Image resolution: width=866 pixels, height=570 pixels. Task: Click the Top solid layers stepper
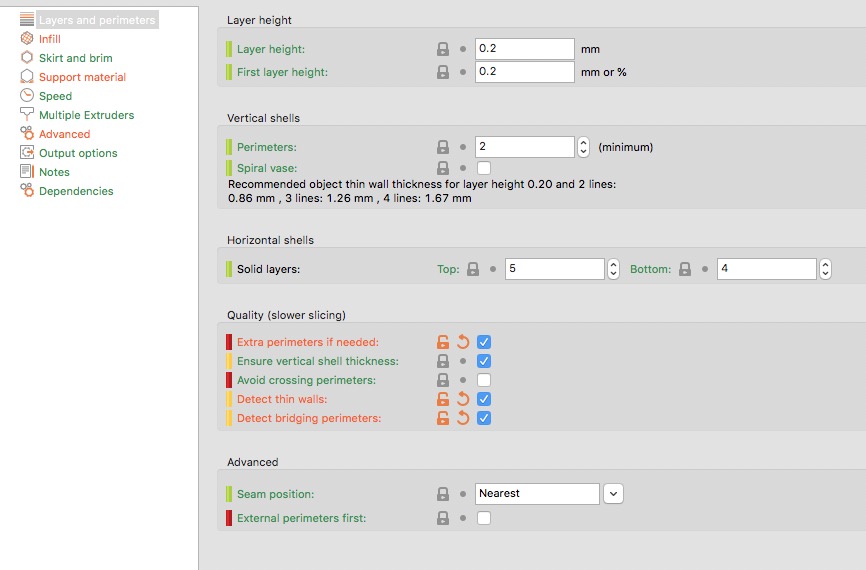(x=614, y=269)
